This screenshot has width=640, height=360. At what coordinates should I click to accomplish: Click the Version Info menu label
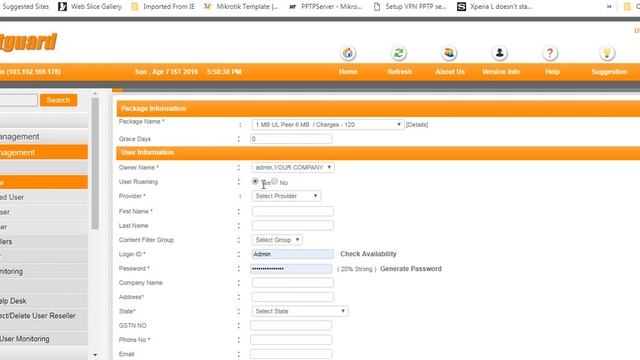(501, 72)
